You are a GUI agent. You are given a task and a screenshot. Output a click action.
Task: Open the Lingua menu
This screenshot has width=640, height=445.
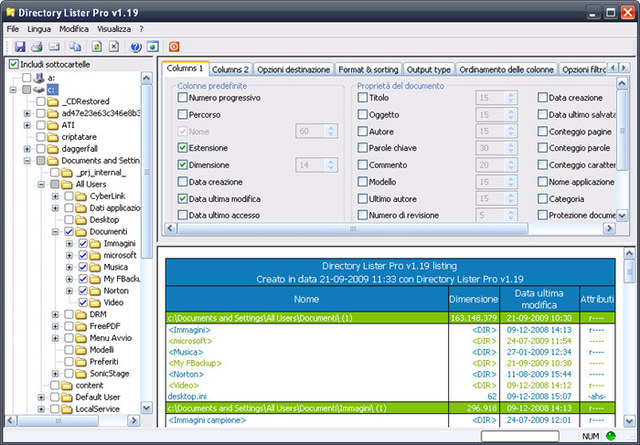pyautogui.click(x=39, y=29)
